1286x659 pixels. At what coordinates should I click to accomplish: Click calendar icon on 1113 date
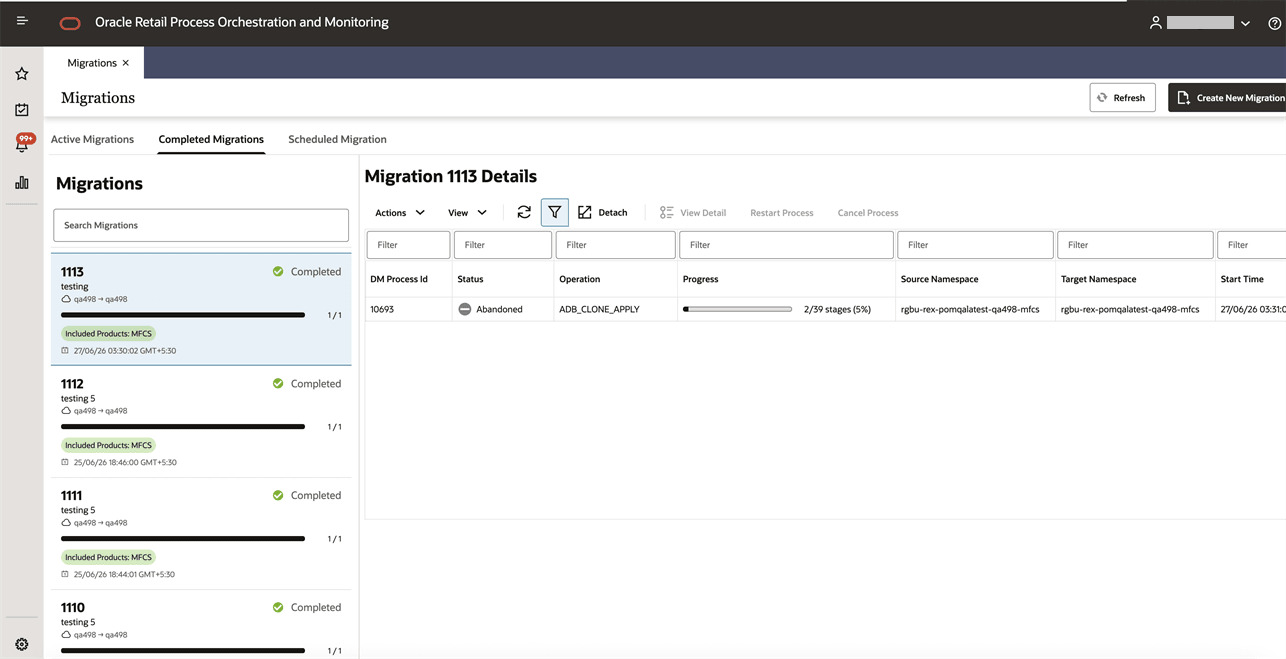click(x=65, y=351)
